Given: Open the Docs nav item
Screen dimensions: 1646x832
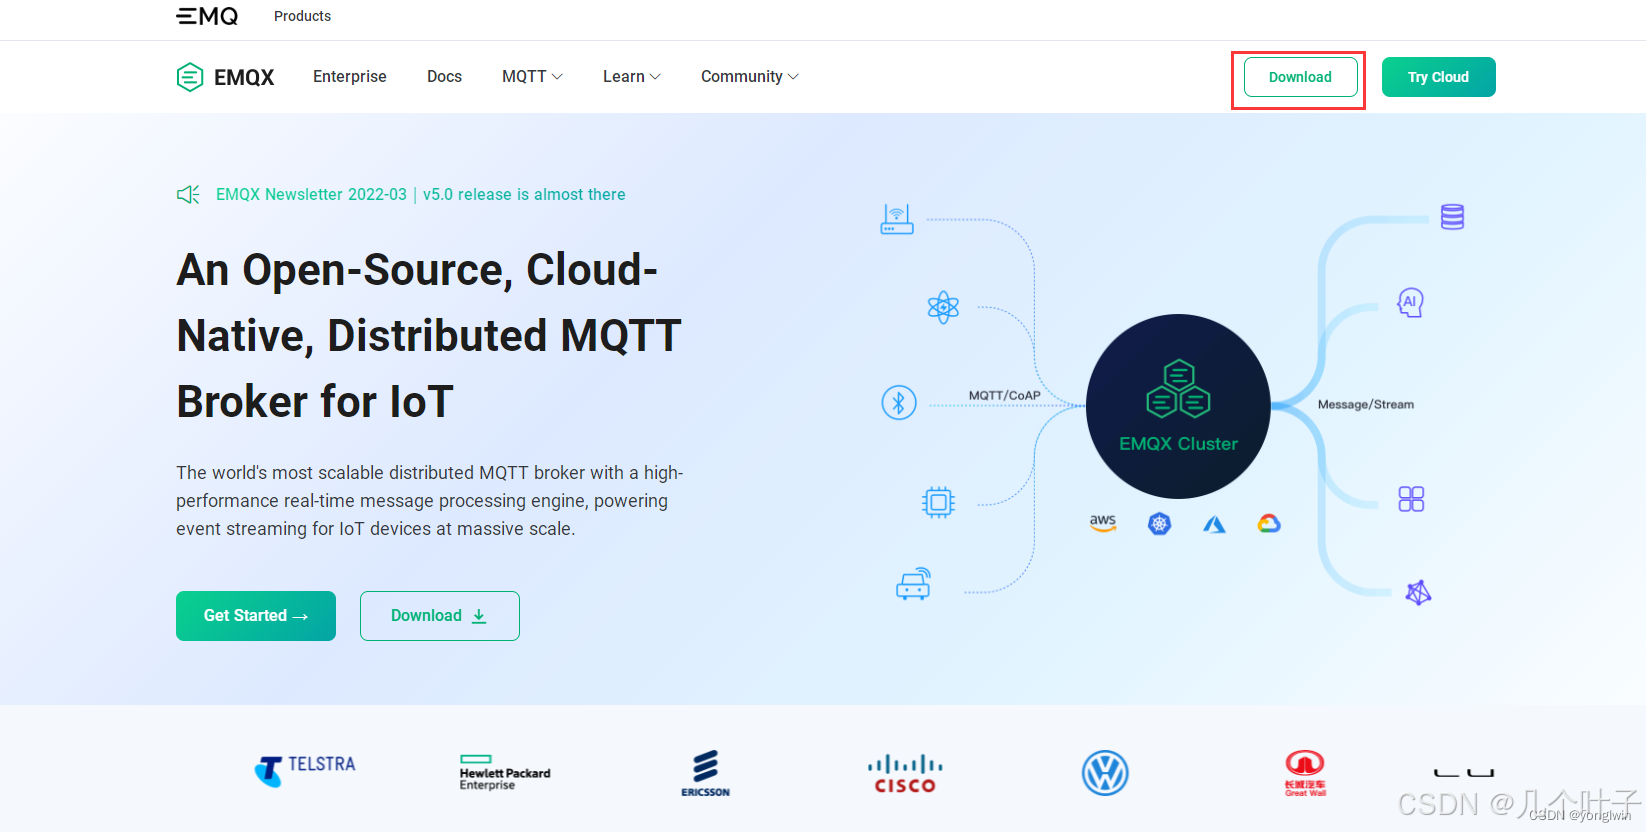Looking at the screenshot, I should pyautogui.click(x=444, y=76).
